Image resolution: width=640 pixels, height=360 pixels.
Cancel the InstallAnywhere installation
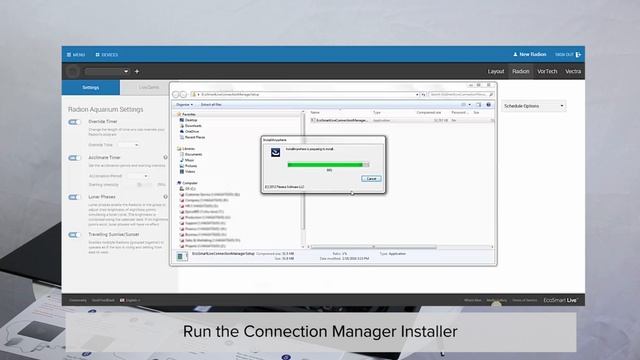371,179
